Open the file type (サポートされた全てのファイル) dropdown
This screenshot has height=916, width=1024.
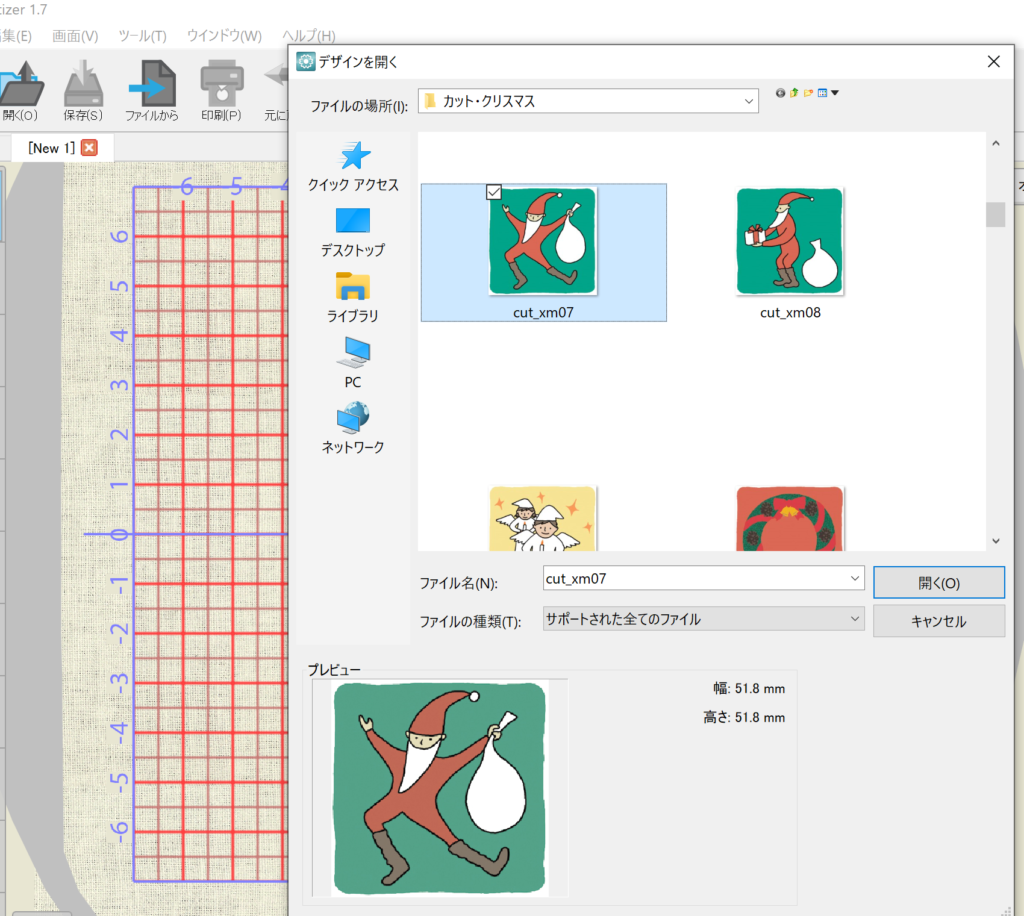pos(854,619)
